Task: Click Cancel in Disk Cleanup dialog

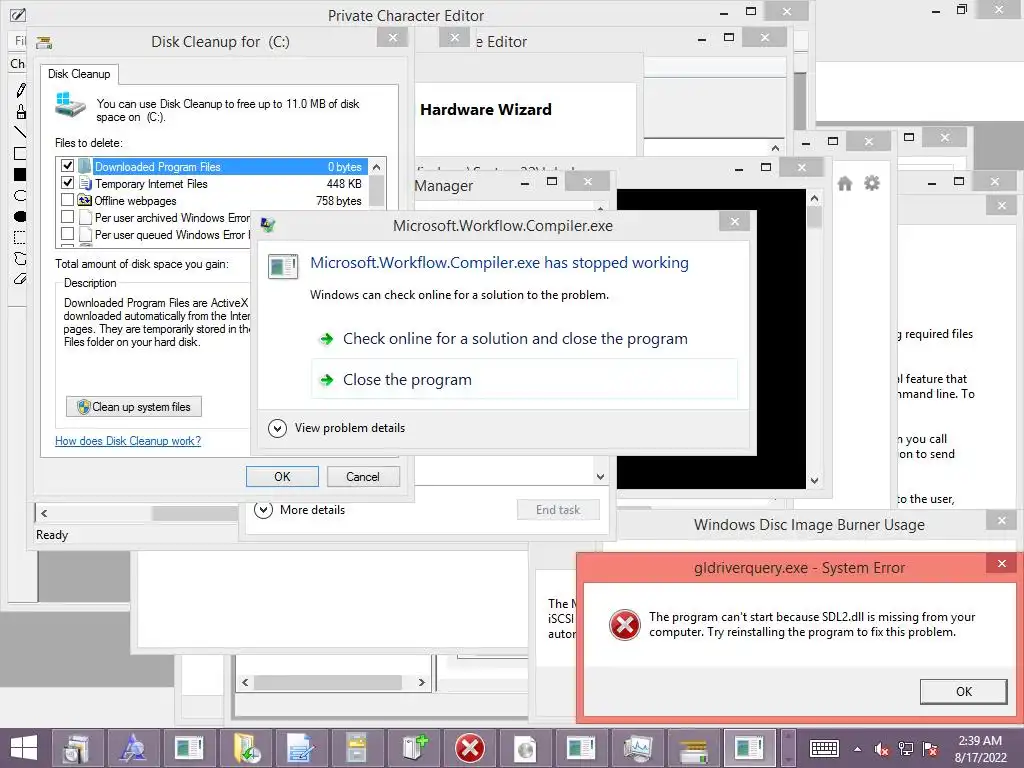Action: click(362, 477)
